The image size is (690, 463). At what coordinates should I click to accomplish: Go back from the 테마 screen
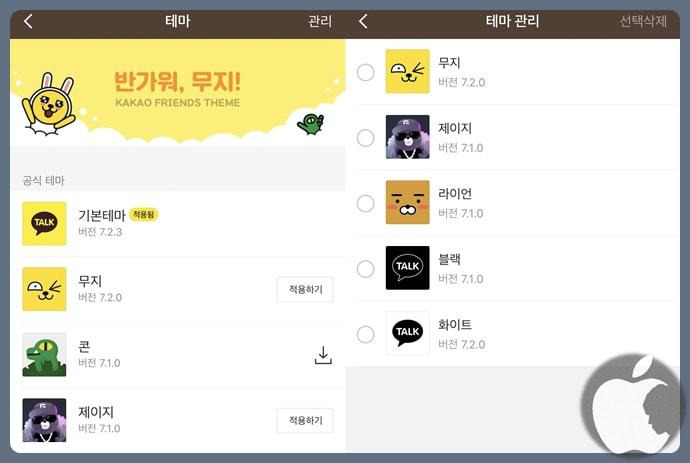click(28, 21)
